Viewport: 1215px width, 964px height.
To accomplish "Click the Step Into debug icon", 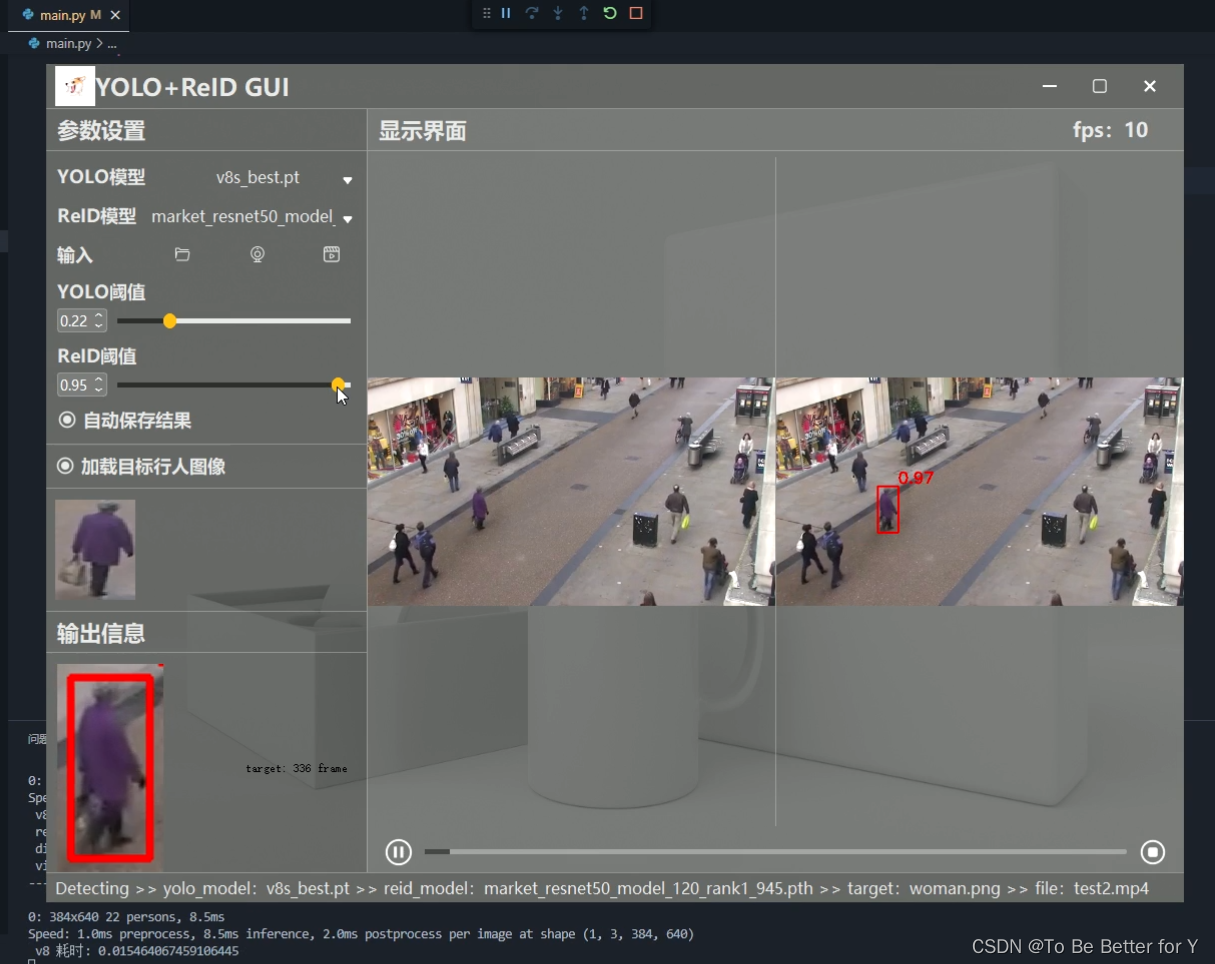I will [558, 13].
